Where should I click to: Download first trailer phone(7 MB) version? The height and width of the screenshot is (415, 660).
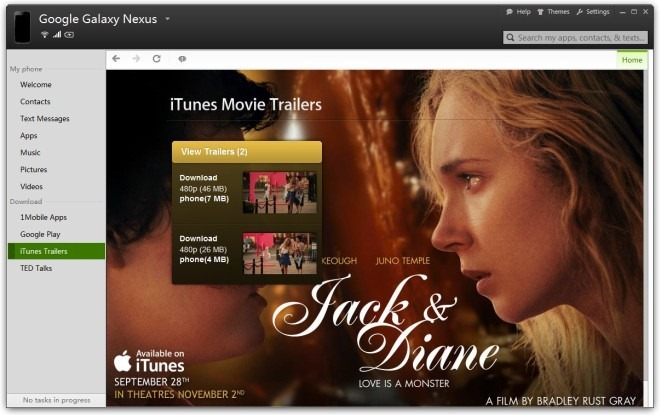(204, 199)
